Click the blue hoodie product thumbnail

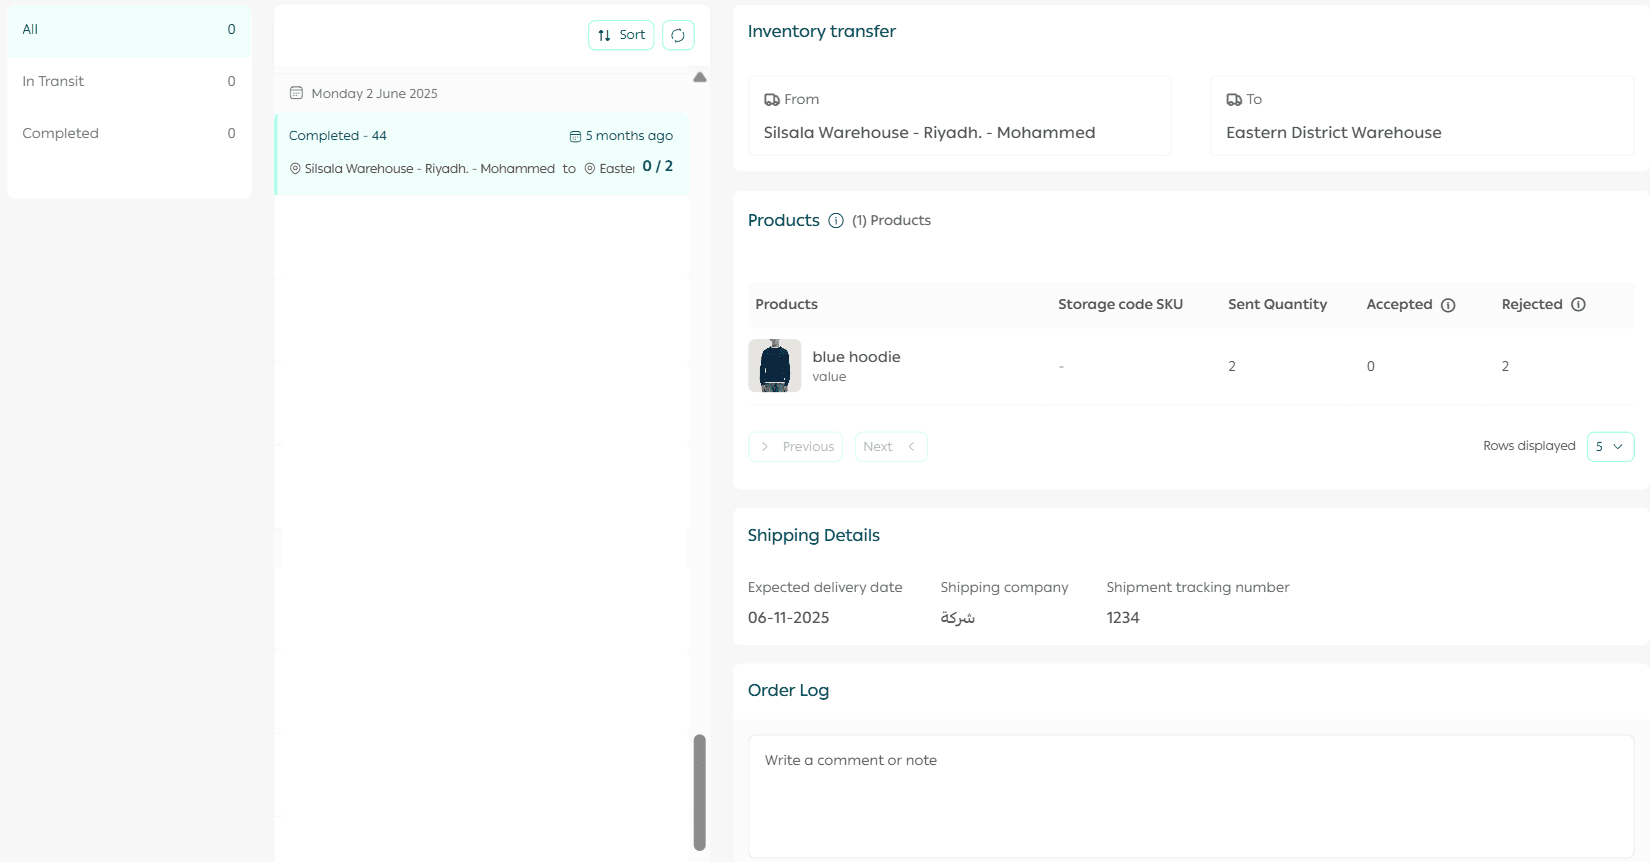775,366
